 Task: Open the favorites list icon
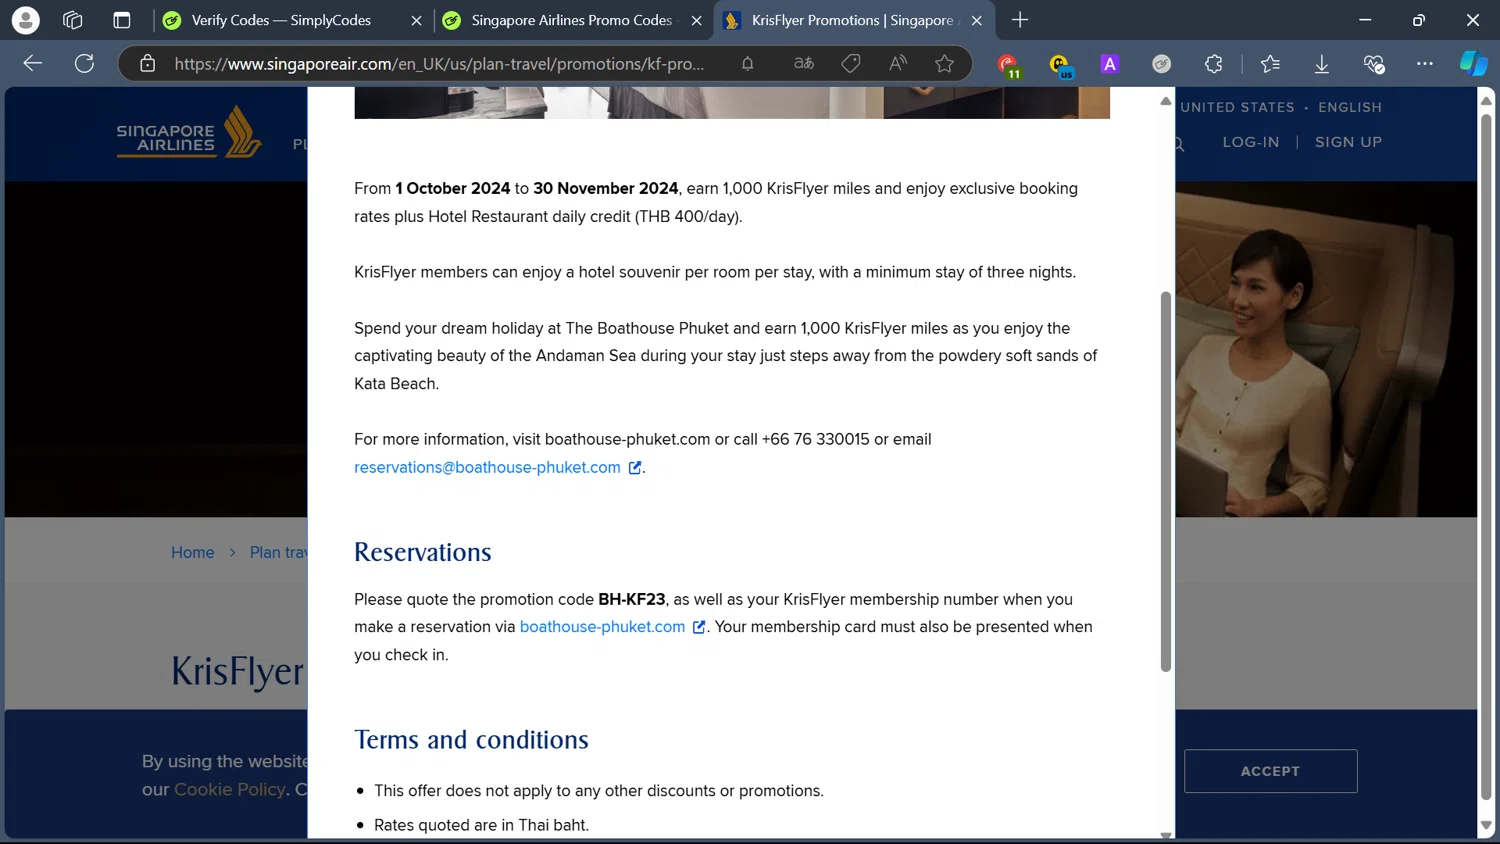tap(1270, 64)
